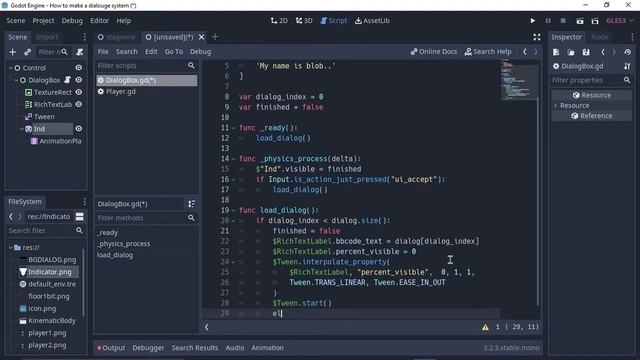Toggle visibility of Ind node
The width and height of the screenshot is (640, 360).
click(79, 129)
